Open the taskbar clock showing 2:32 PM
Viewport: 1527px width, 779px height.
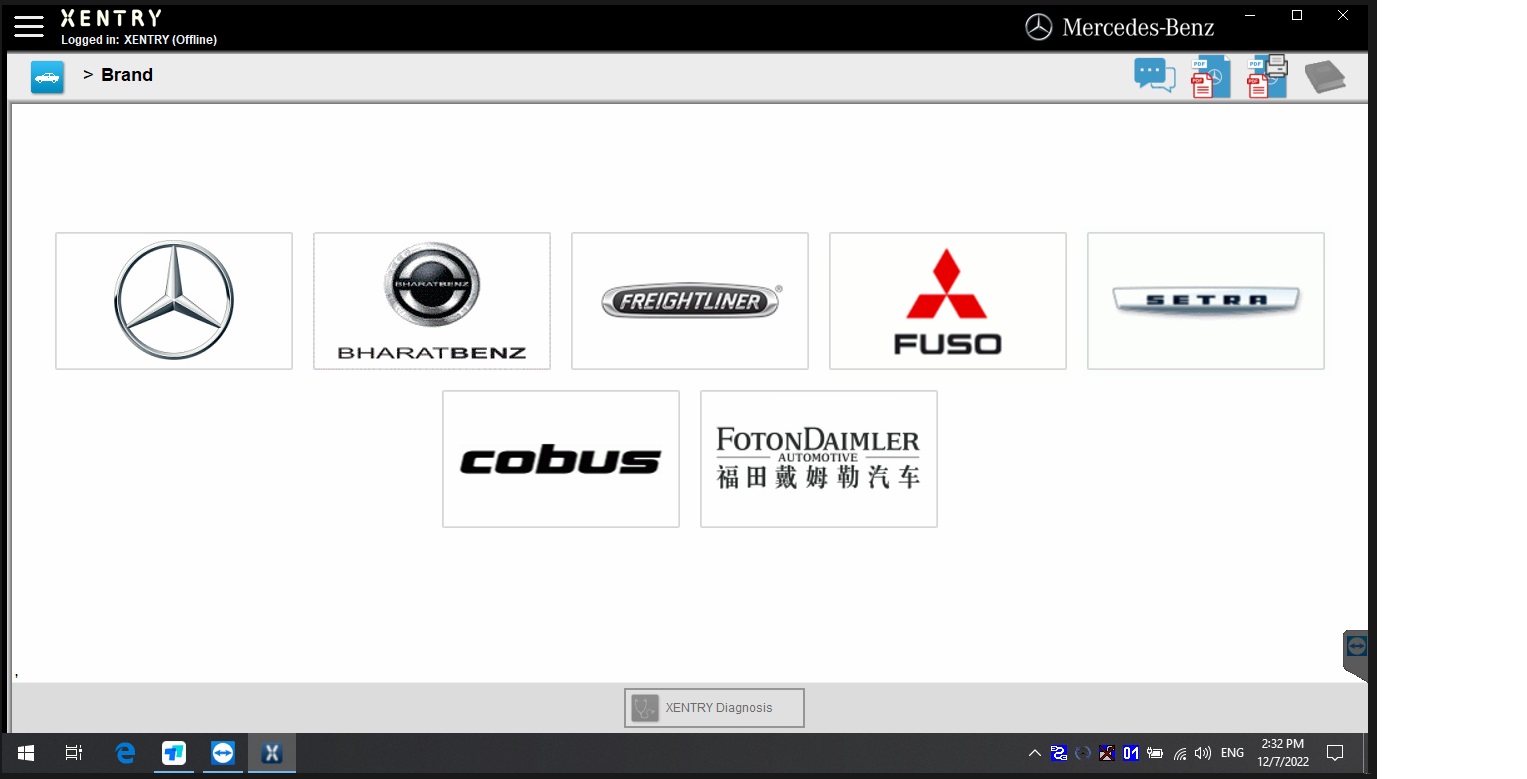pyautogui.click(x=1283, y=753)
